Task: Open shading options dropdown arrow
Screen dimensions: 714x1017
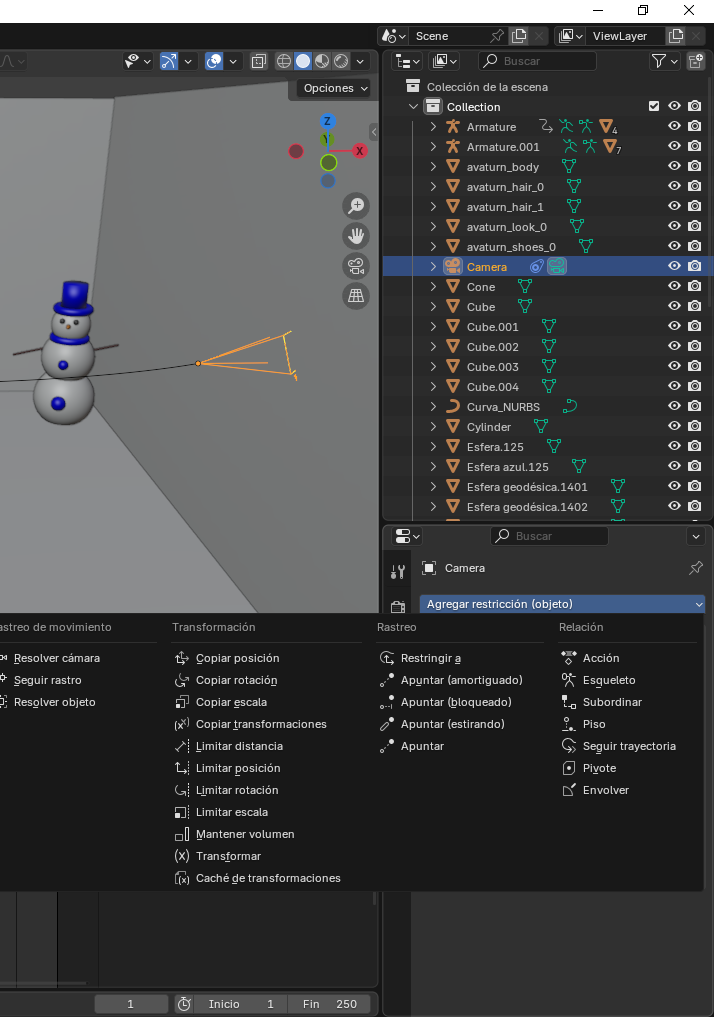Action: point(361,61)
